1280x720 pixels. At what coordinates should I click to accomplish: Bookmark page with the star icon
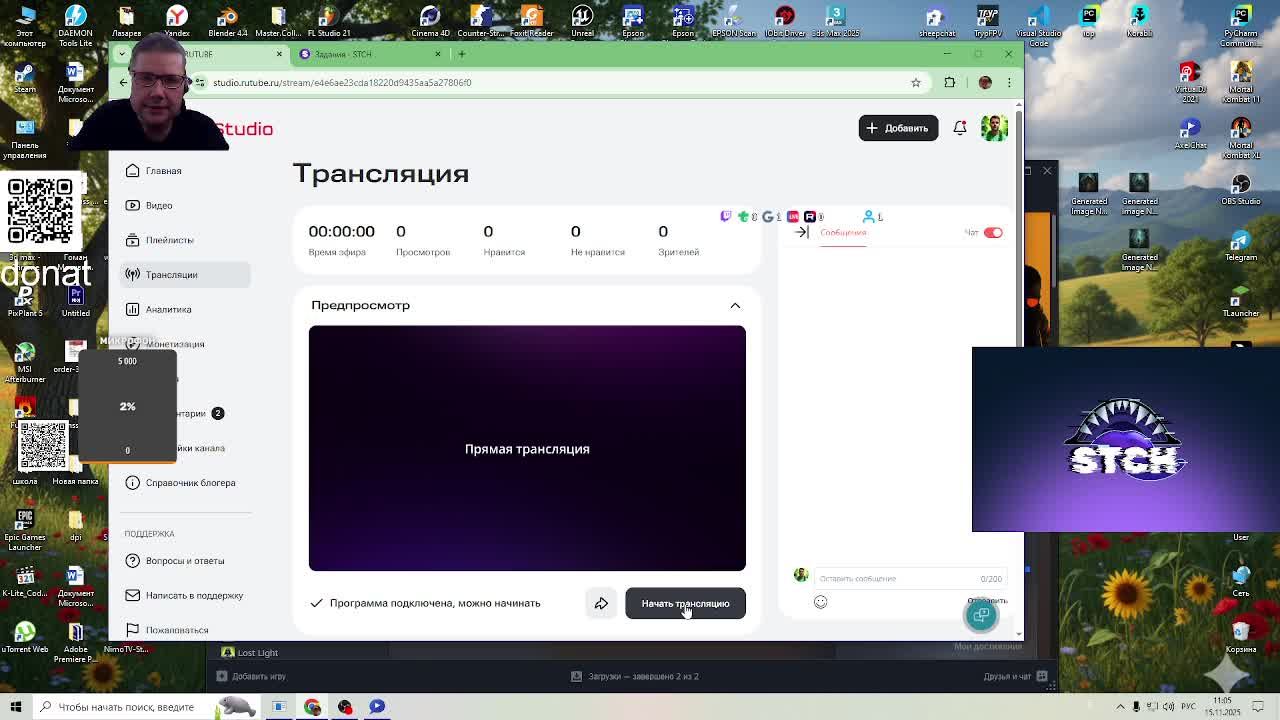[x=915, y=83]
